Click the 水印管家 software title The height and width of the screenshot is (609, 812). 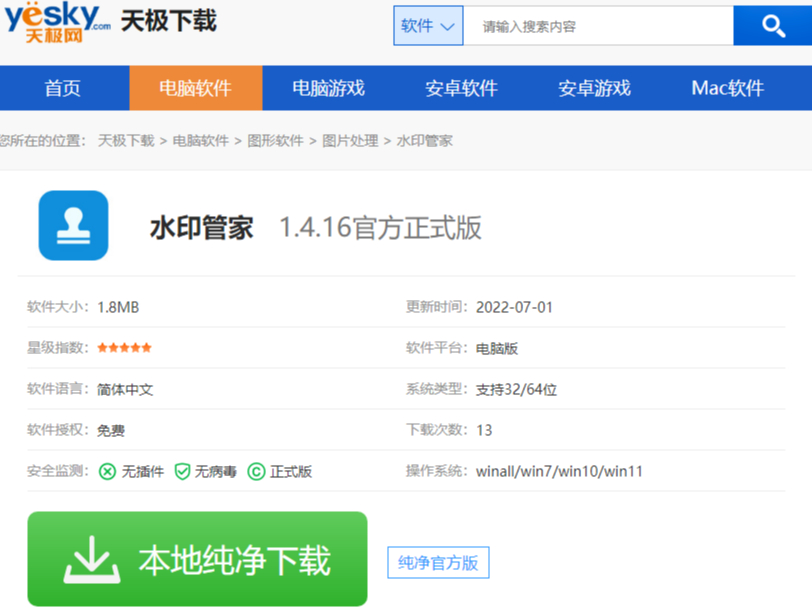(201, 228)
